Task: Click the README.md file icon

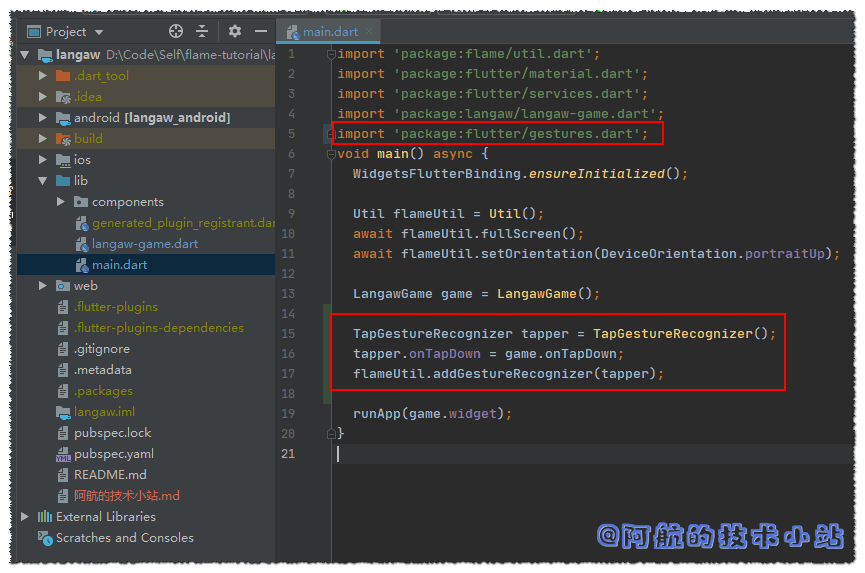Action: tap(63, 475)
